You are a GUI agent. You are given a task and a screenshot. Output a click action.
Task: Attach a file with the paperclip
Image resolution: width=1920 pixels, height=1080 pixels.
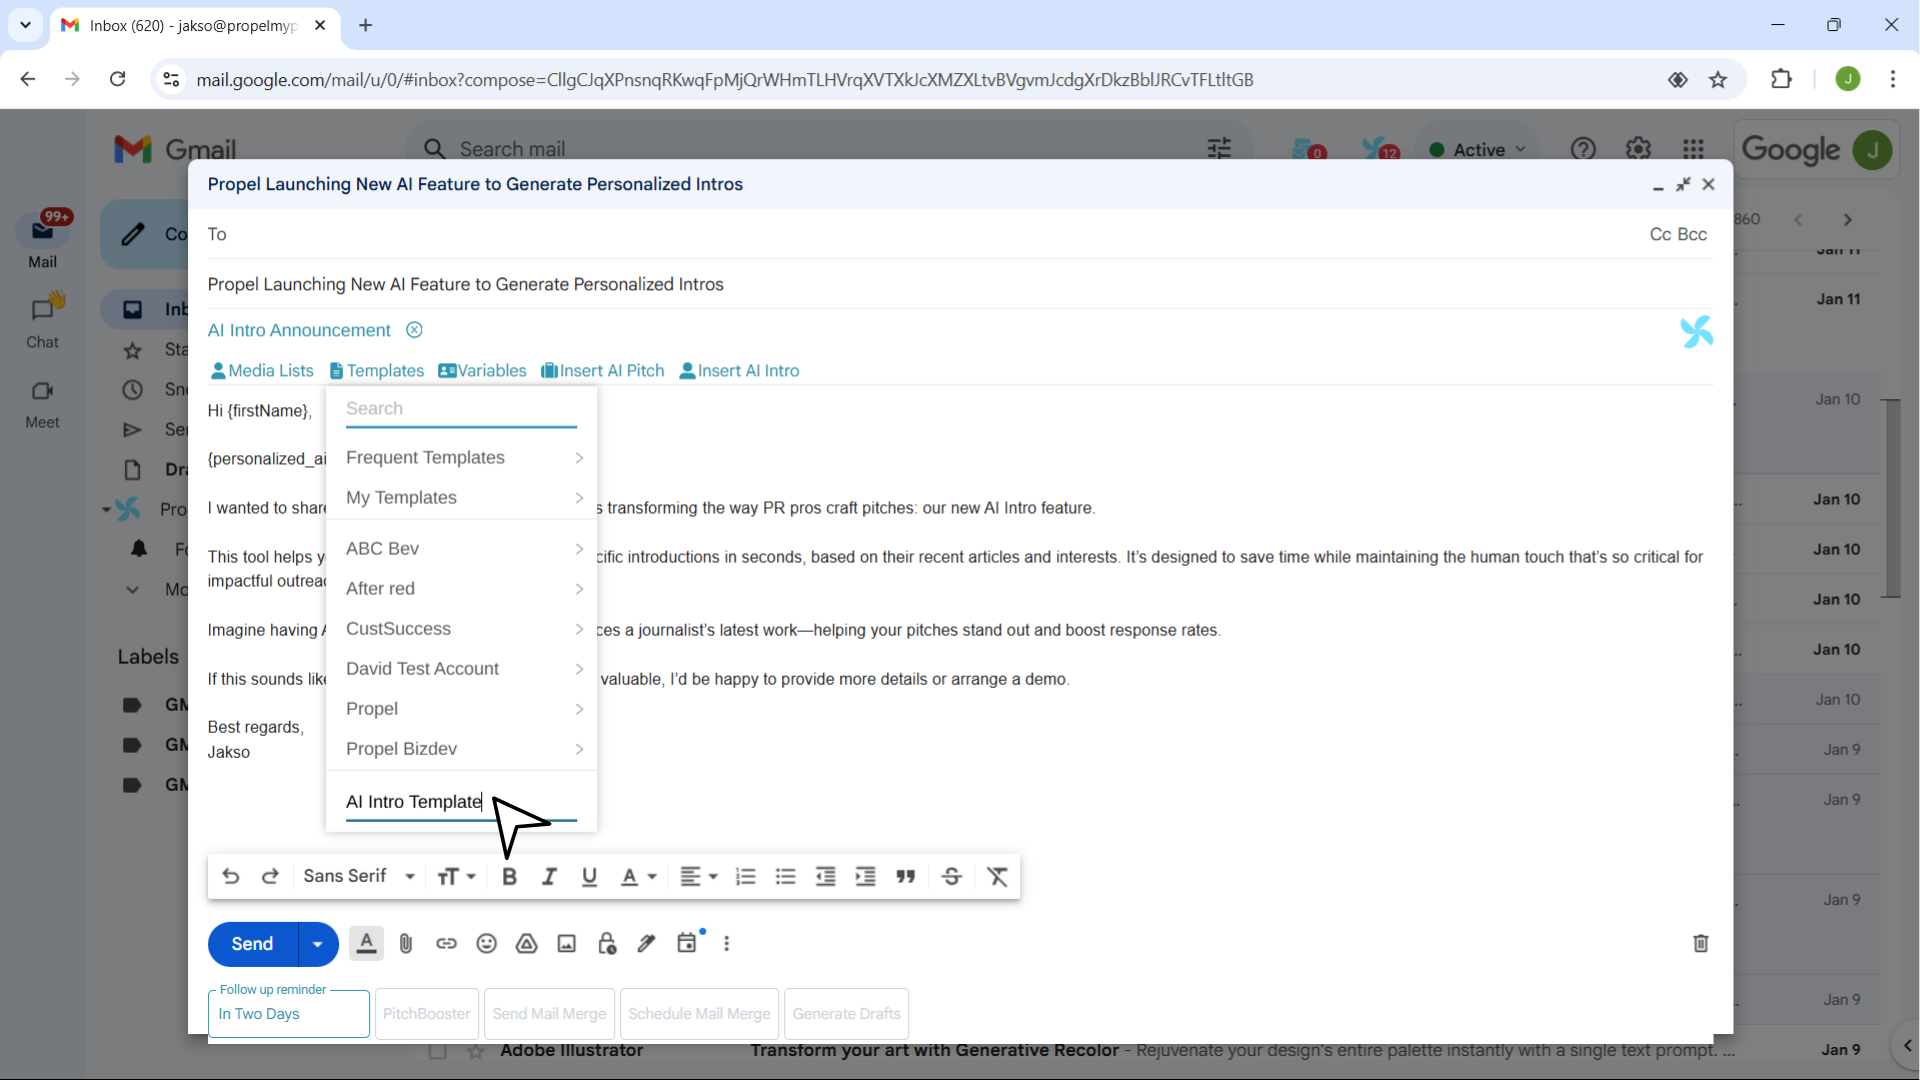[x=406, y=943]
